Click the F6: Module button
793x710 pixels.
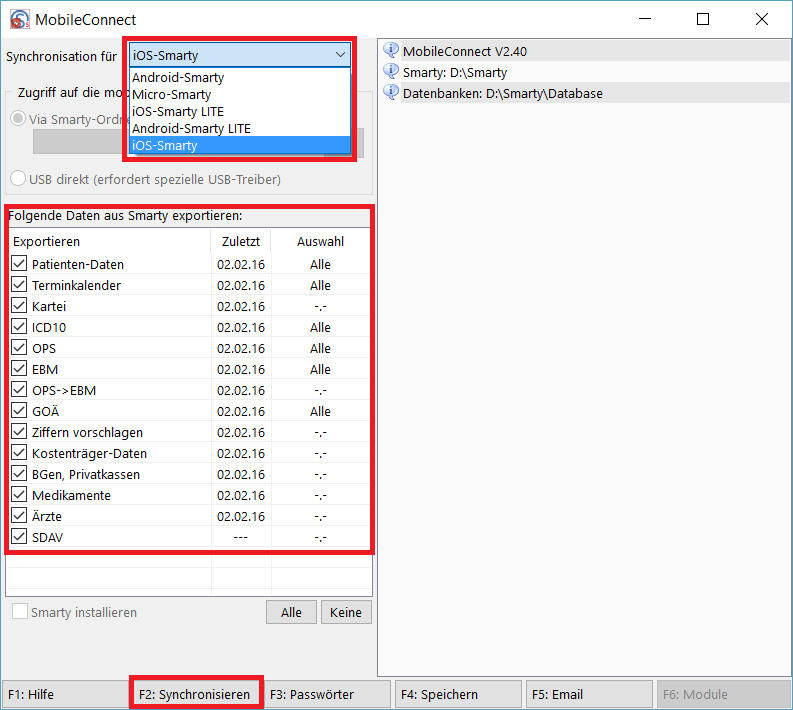pos(723,694)
